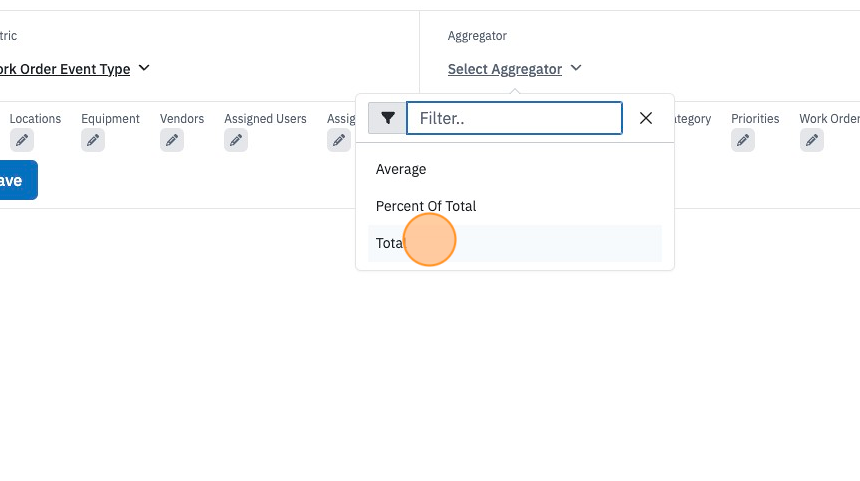Image resolution: width=860 pixels, height=481 pixels.
Task: Click pencil icon beside the dropdown panel
Action: [x=339, y=140]
